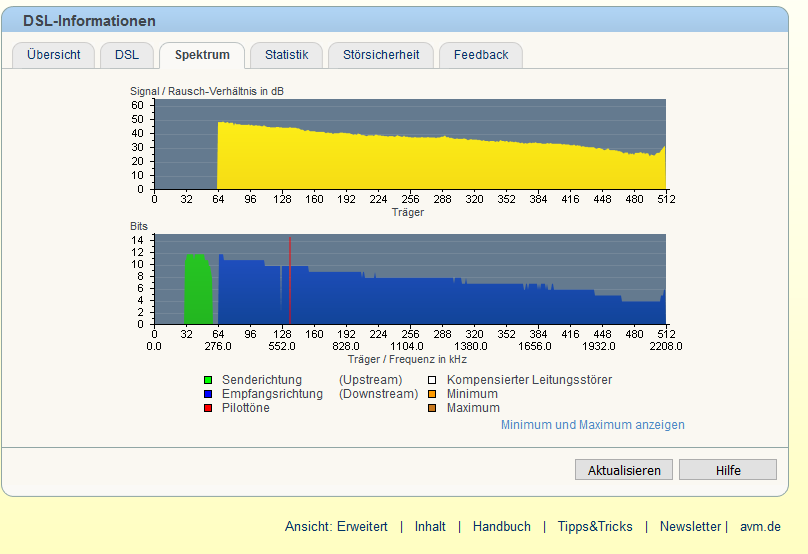This screenshot has height=554, width=808.
Task: Open the Tipps&Tricks footer link
Action: (x=595, y=527)
